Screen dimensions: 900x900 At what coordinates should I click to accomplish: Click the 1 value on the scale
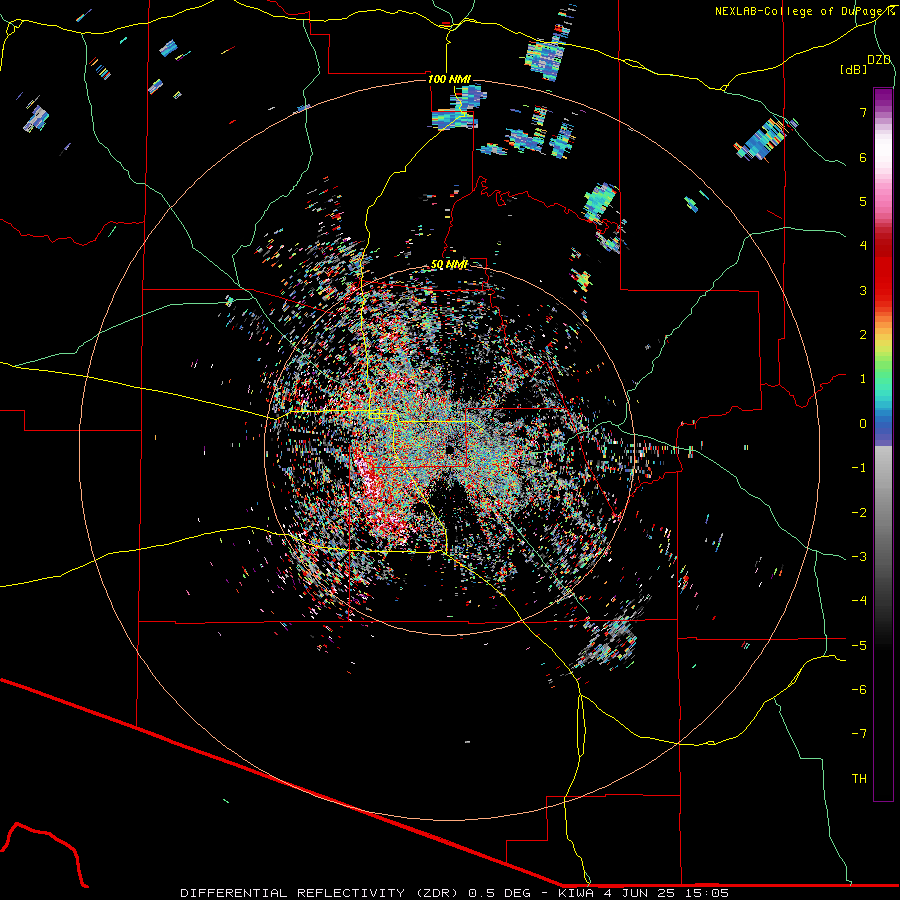863,379
